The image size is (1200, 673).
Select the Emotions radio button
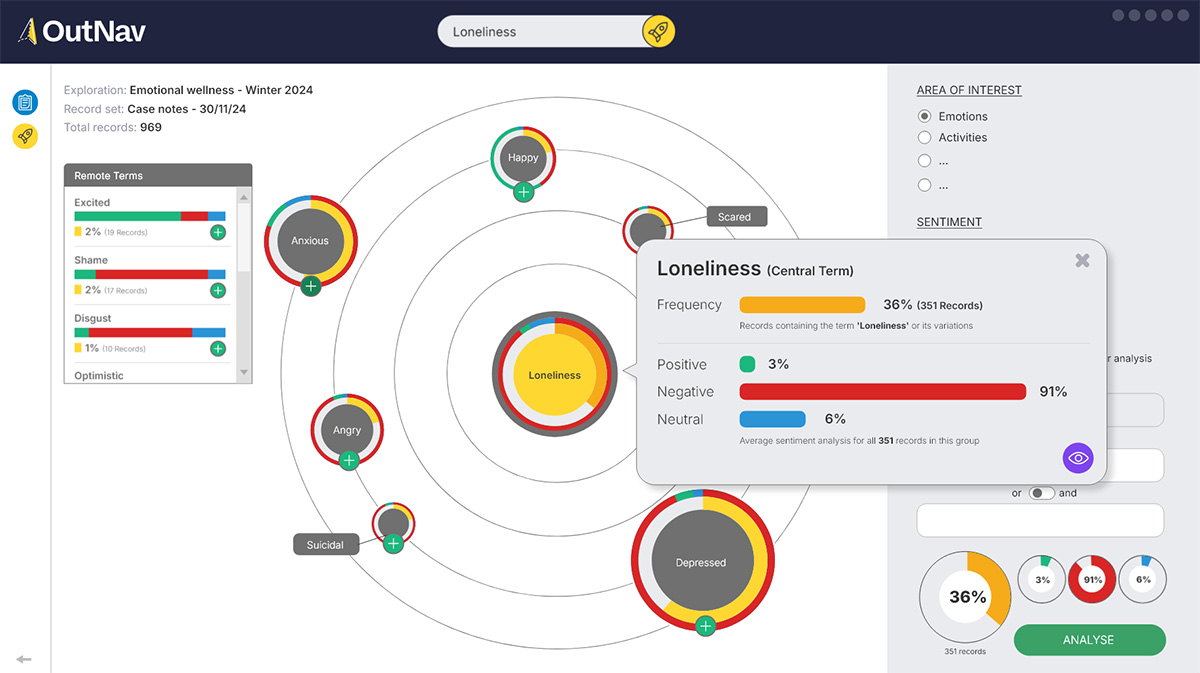925,116
